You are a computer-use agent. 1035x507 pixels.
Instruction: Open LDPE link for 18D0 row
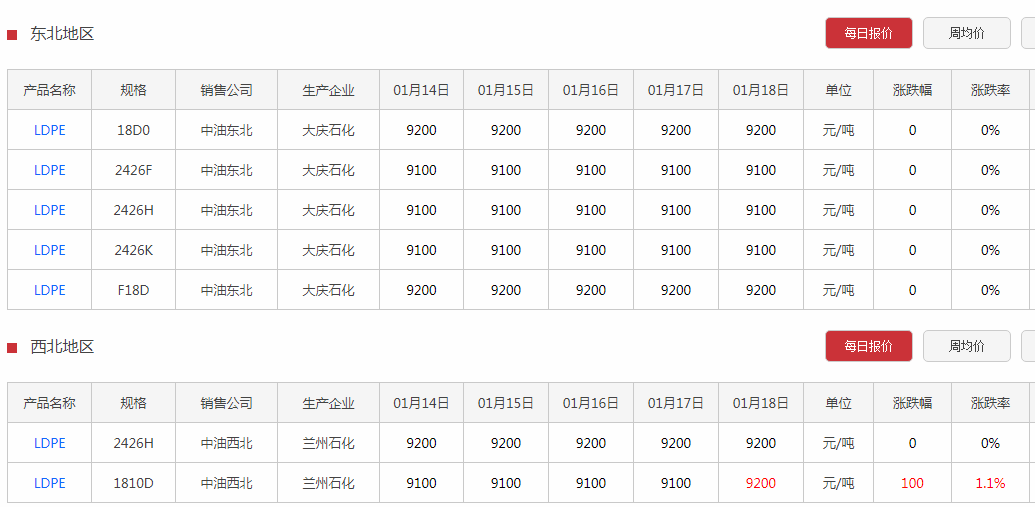coord(50,130)
